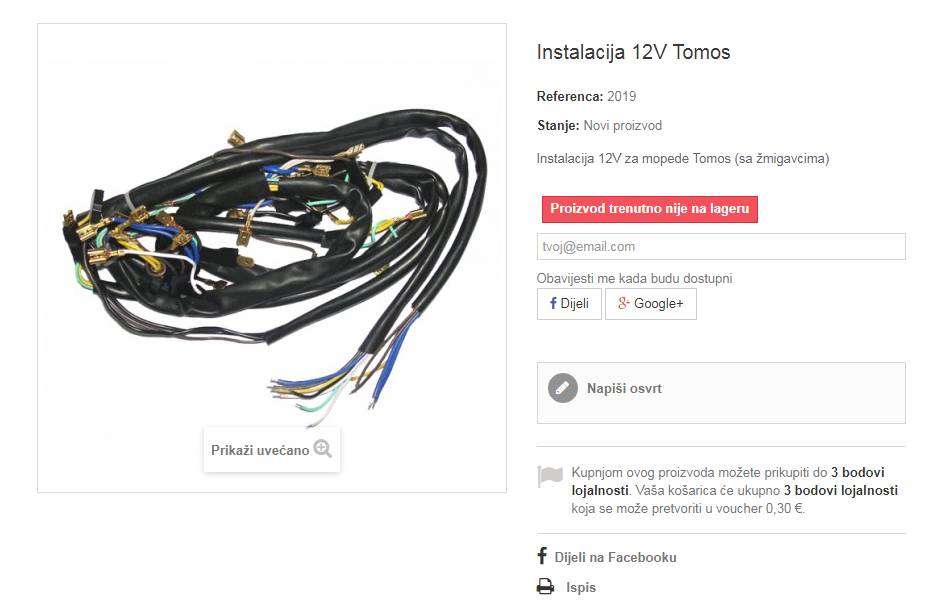Focus the tvoj@email.com input field
This screenshot has width=926, height=614.
coord(720,246)
